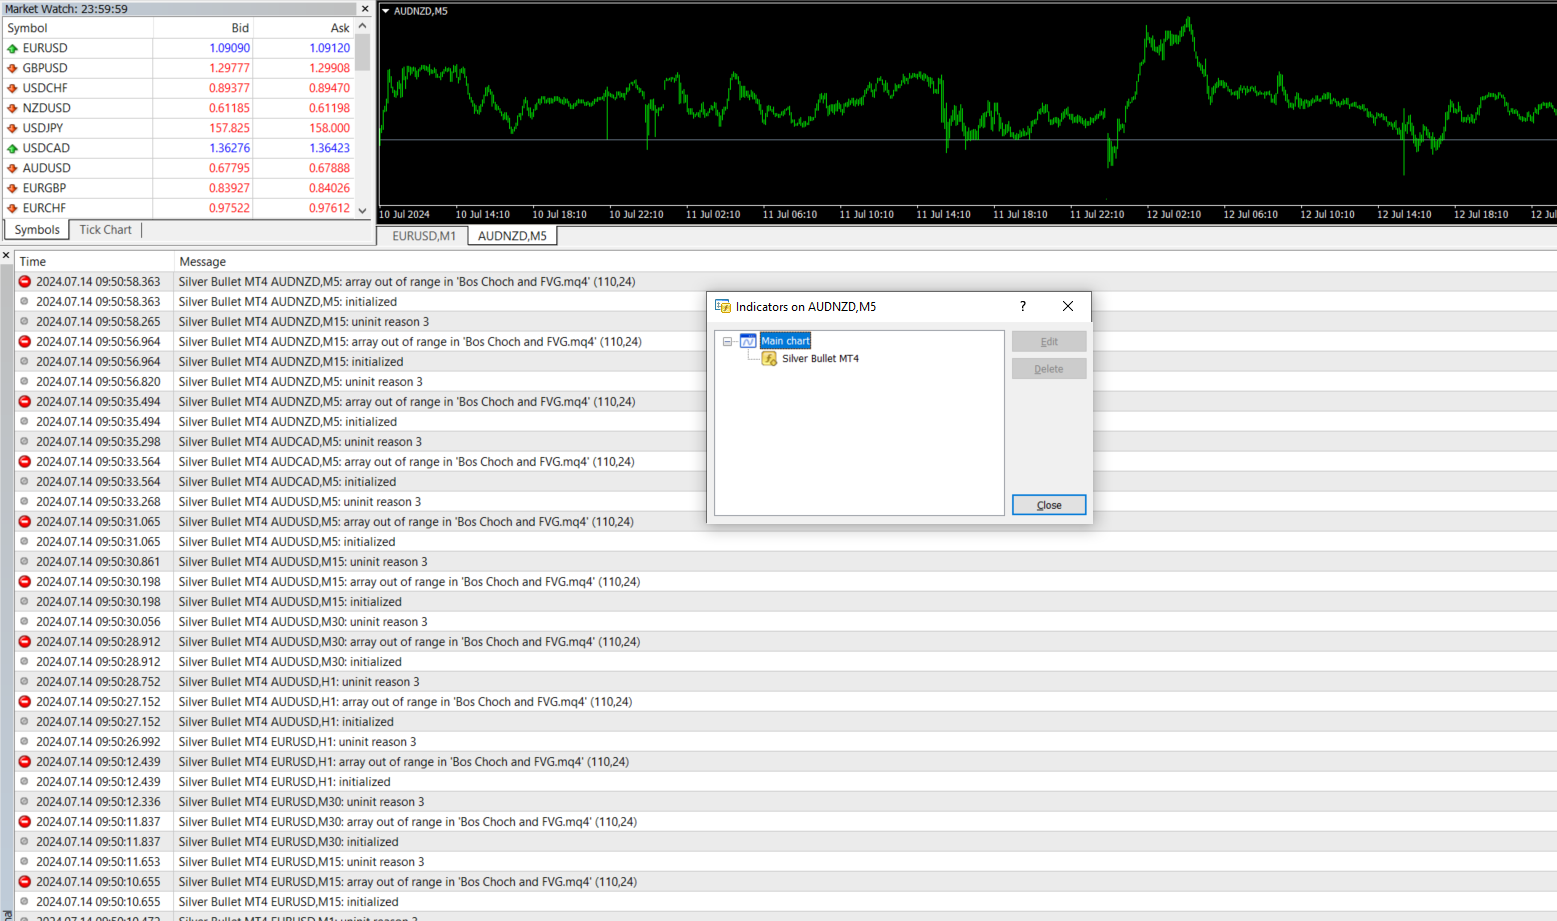Click the Delete button in Indicators dialog
Viewport: 1557px width, 921px height.
tap(1049, 369)
